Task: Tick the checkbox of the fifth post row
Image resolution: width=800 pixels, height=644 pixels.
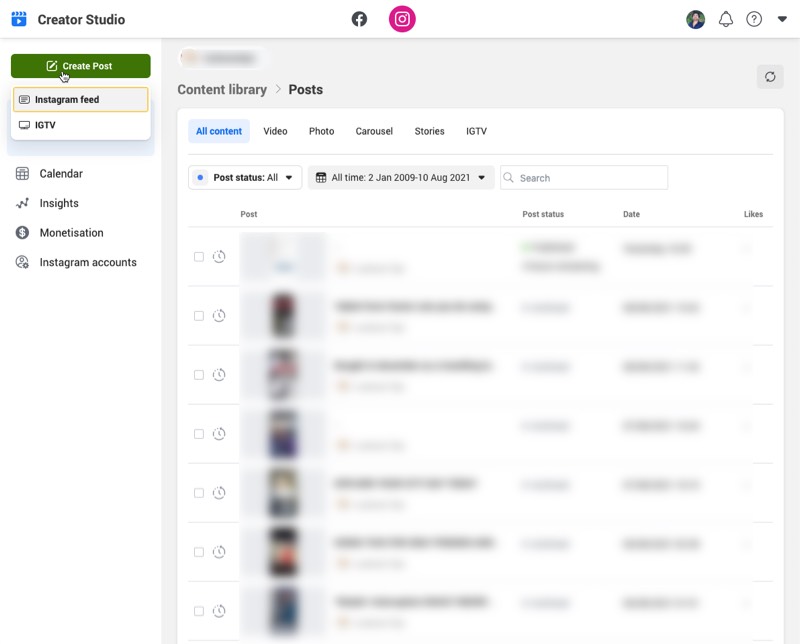Action: click(x=199, y=493)
